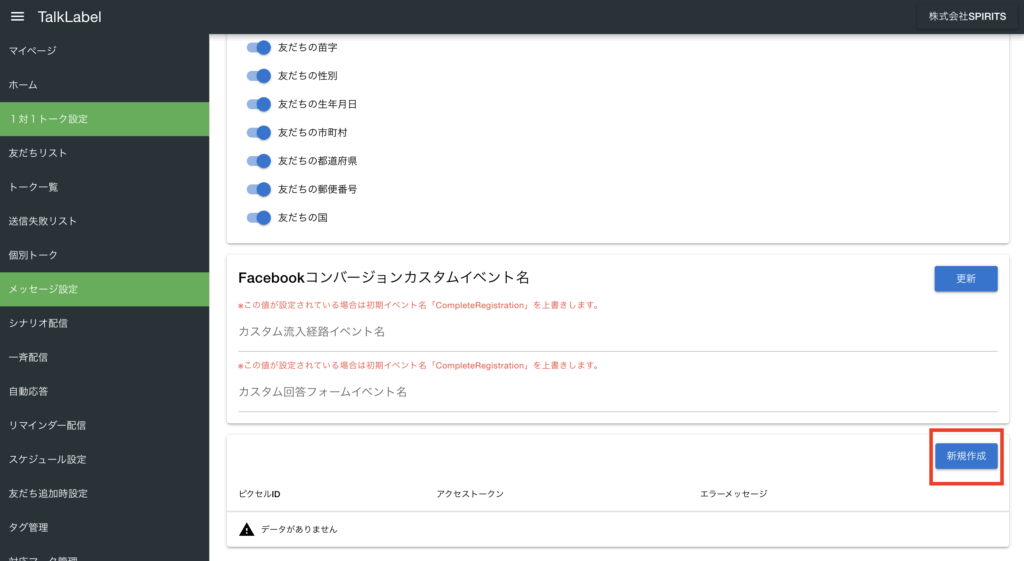Image resolution: width=1024 pixels, height=561 pixels.
Task: Open タグ管理 from the sidebar
Action: click(29, 527)
